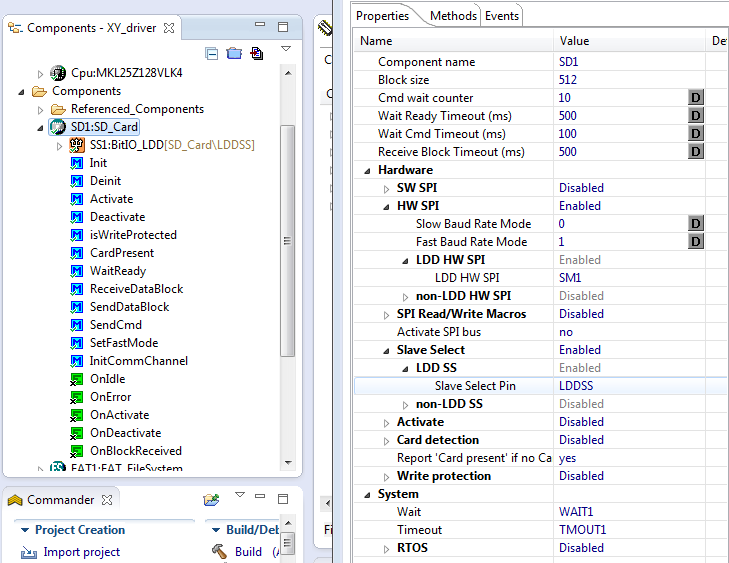
Task: Click the OnDeactivate event icon
Action: 76,433
